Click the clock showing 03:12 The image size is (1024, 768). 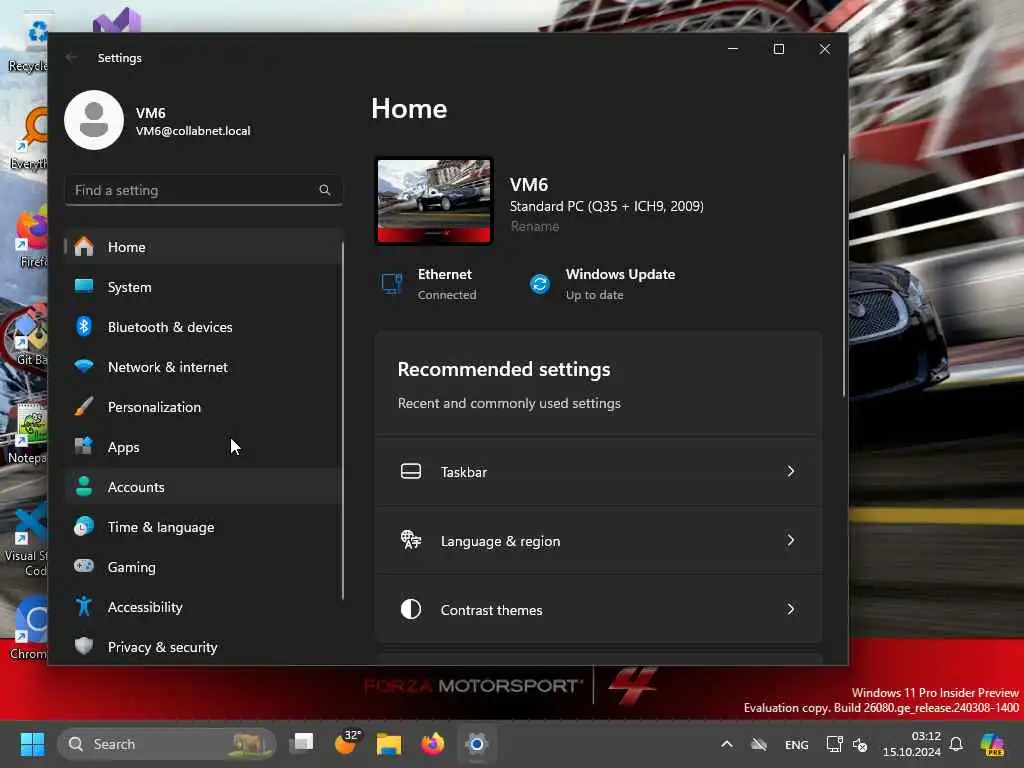coord(912,744)
